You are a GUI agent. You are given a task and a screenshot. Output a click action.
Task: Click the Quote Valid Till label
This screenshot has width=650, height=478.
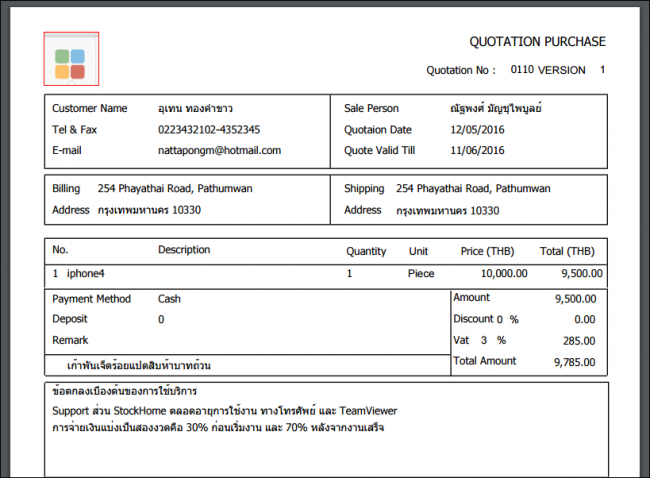point(379,150)
